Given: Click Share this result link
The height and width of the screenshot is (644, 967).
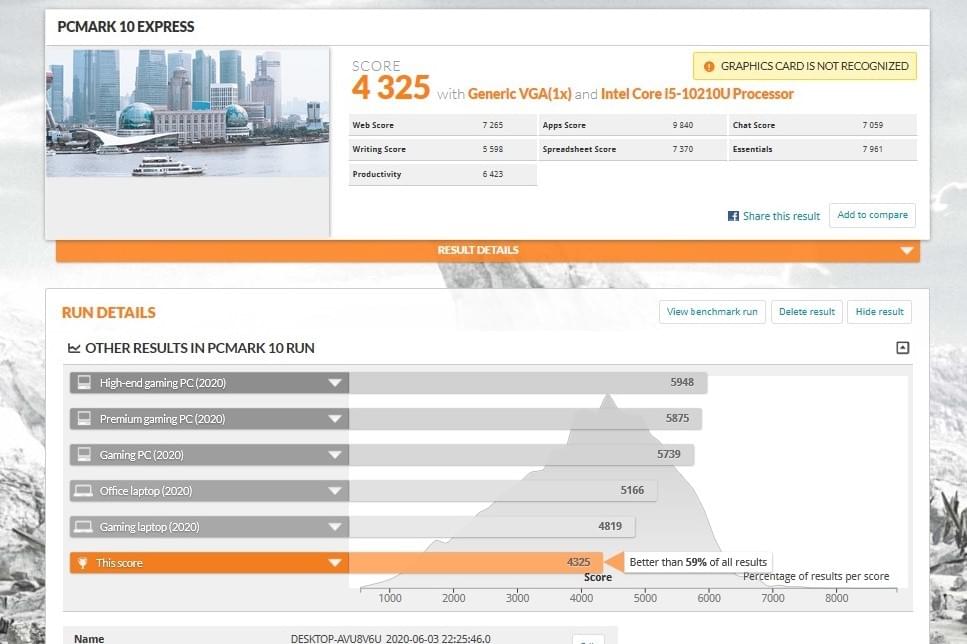Looking at the screenshot, I should (781, 216).
